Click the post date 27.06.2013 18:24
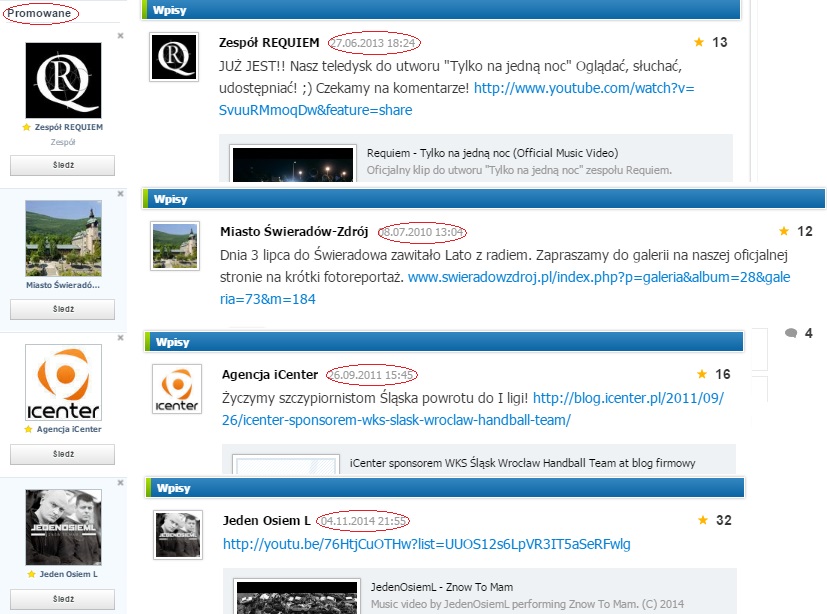 tap(374, 43)
